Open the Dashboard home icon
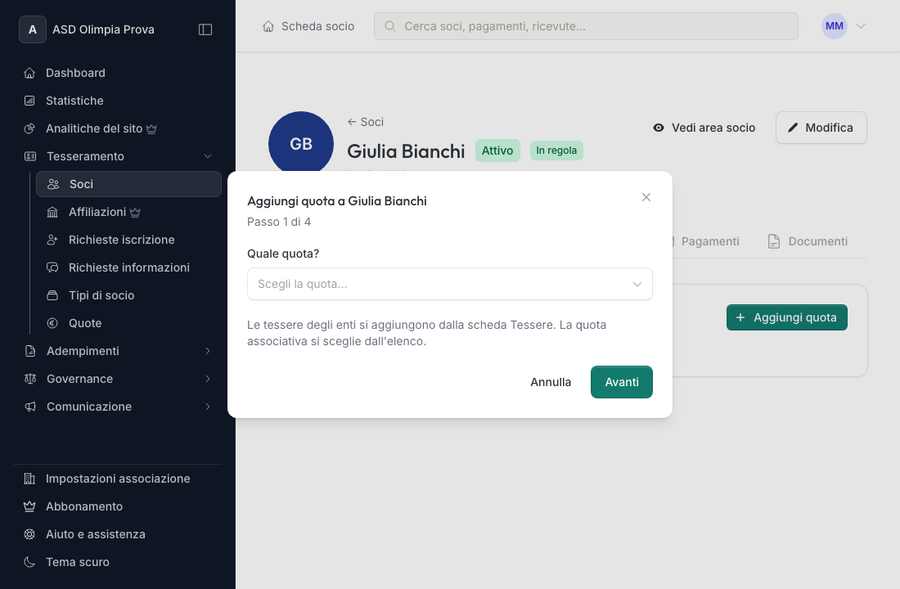Image resolution: width=900 pixels, height=589 pixels. point(29,73)
